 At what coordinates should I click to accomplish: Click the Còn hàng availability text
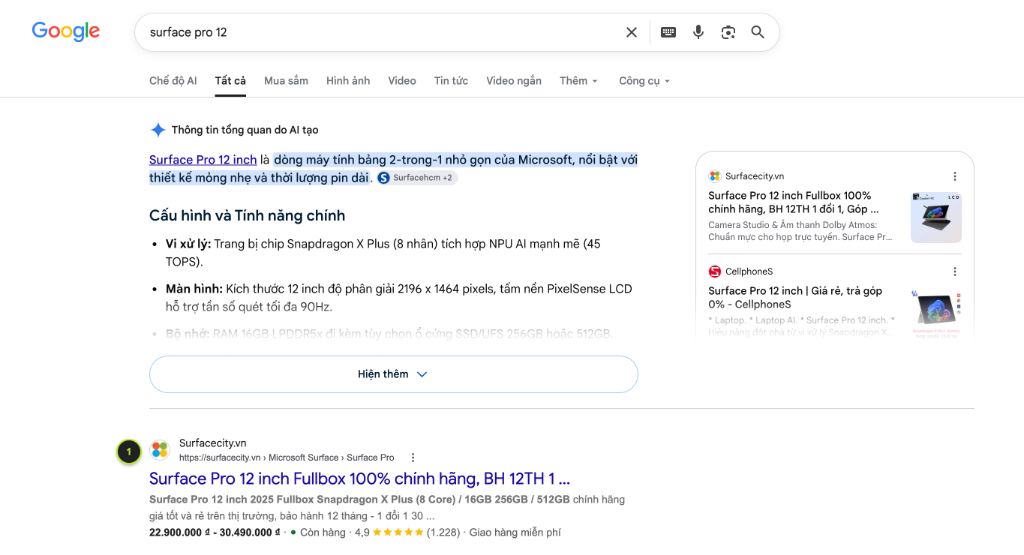(323, 532)
